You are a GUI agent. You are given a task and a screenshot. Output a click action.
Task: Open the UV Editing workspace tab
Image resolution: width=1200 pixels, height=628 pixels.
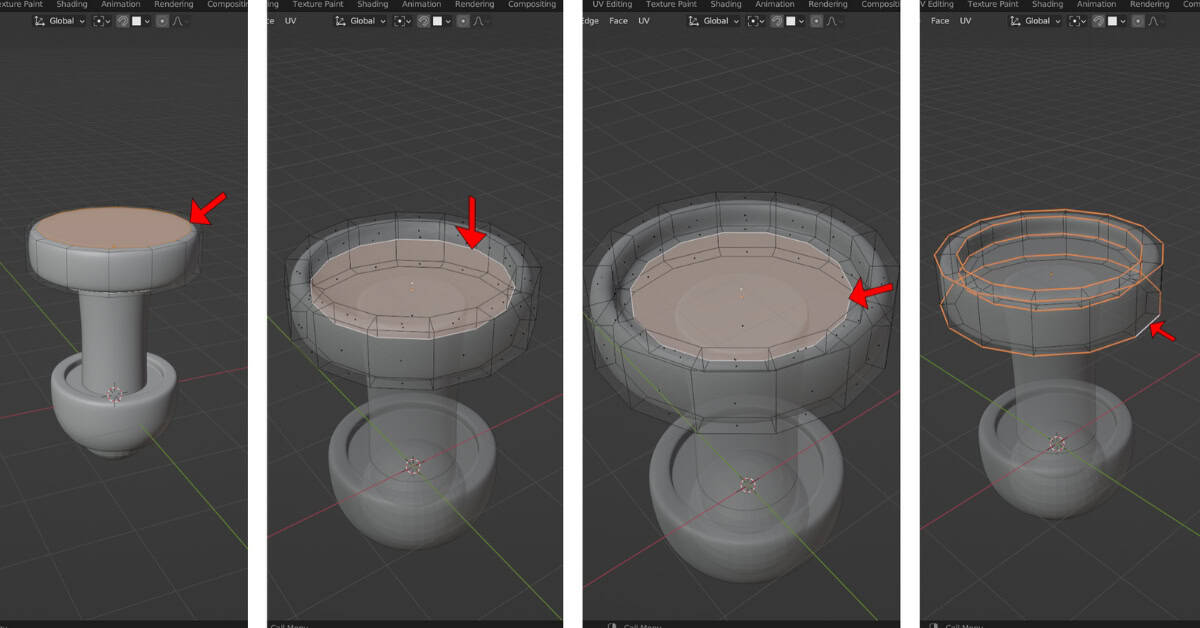[x=611, y=4]
